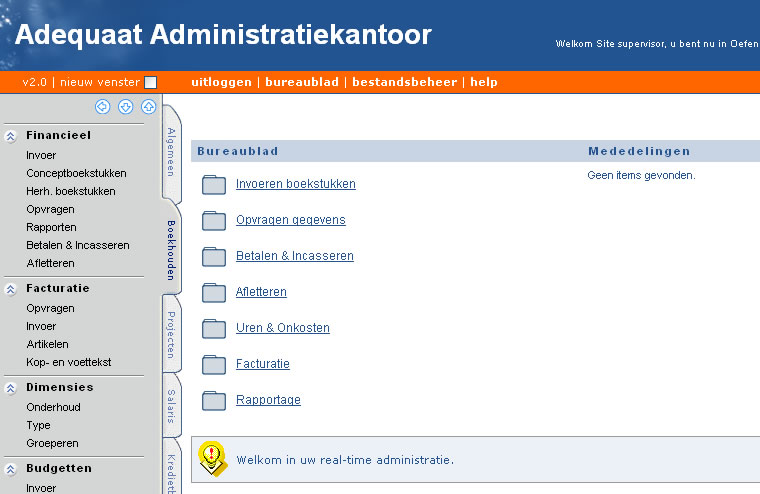Collapse the Budgetten menu section

pyautogui.click(x=11, y=469)
